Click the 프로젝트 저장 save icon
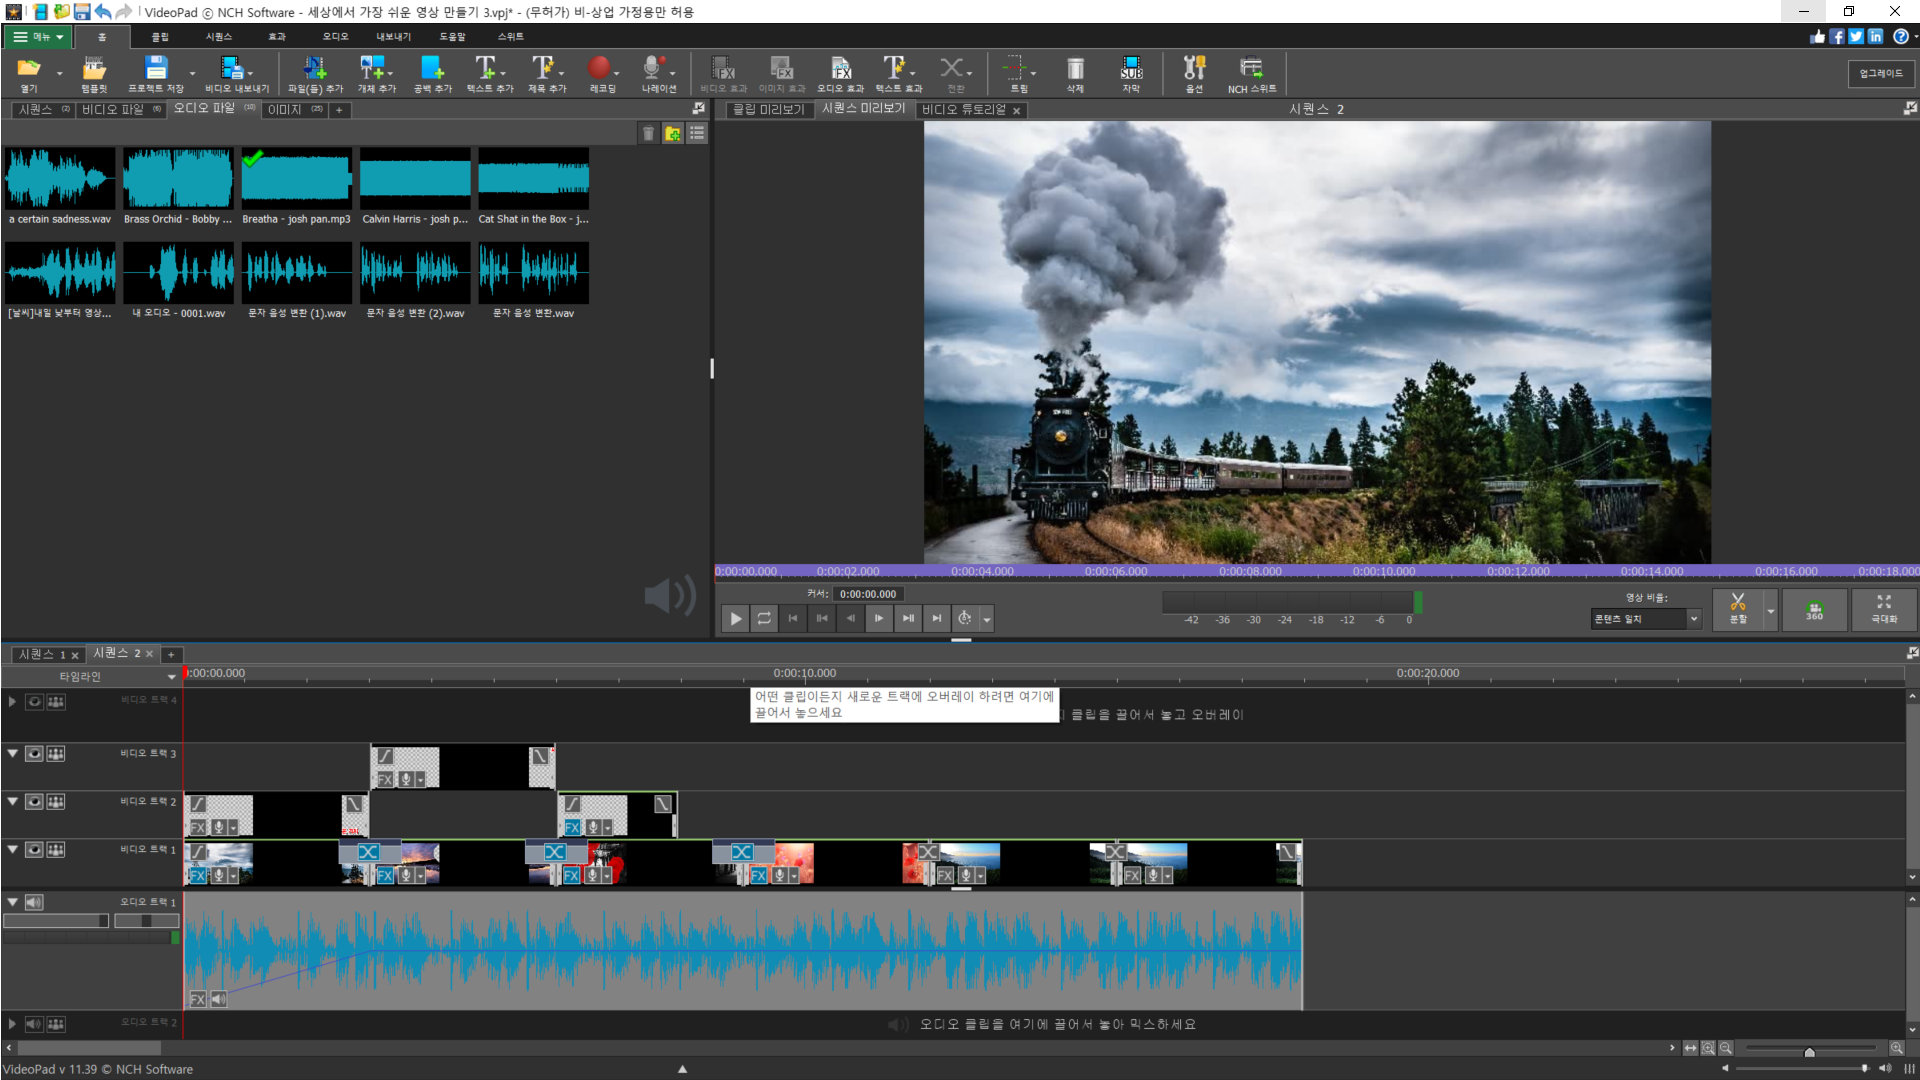This screenshot has width=1920, height=1080. coord(156,68)
